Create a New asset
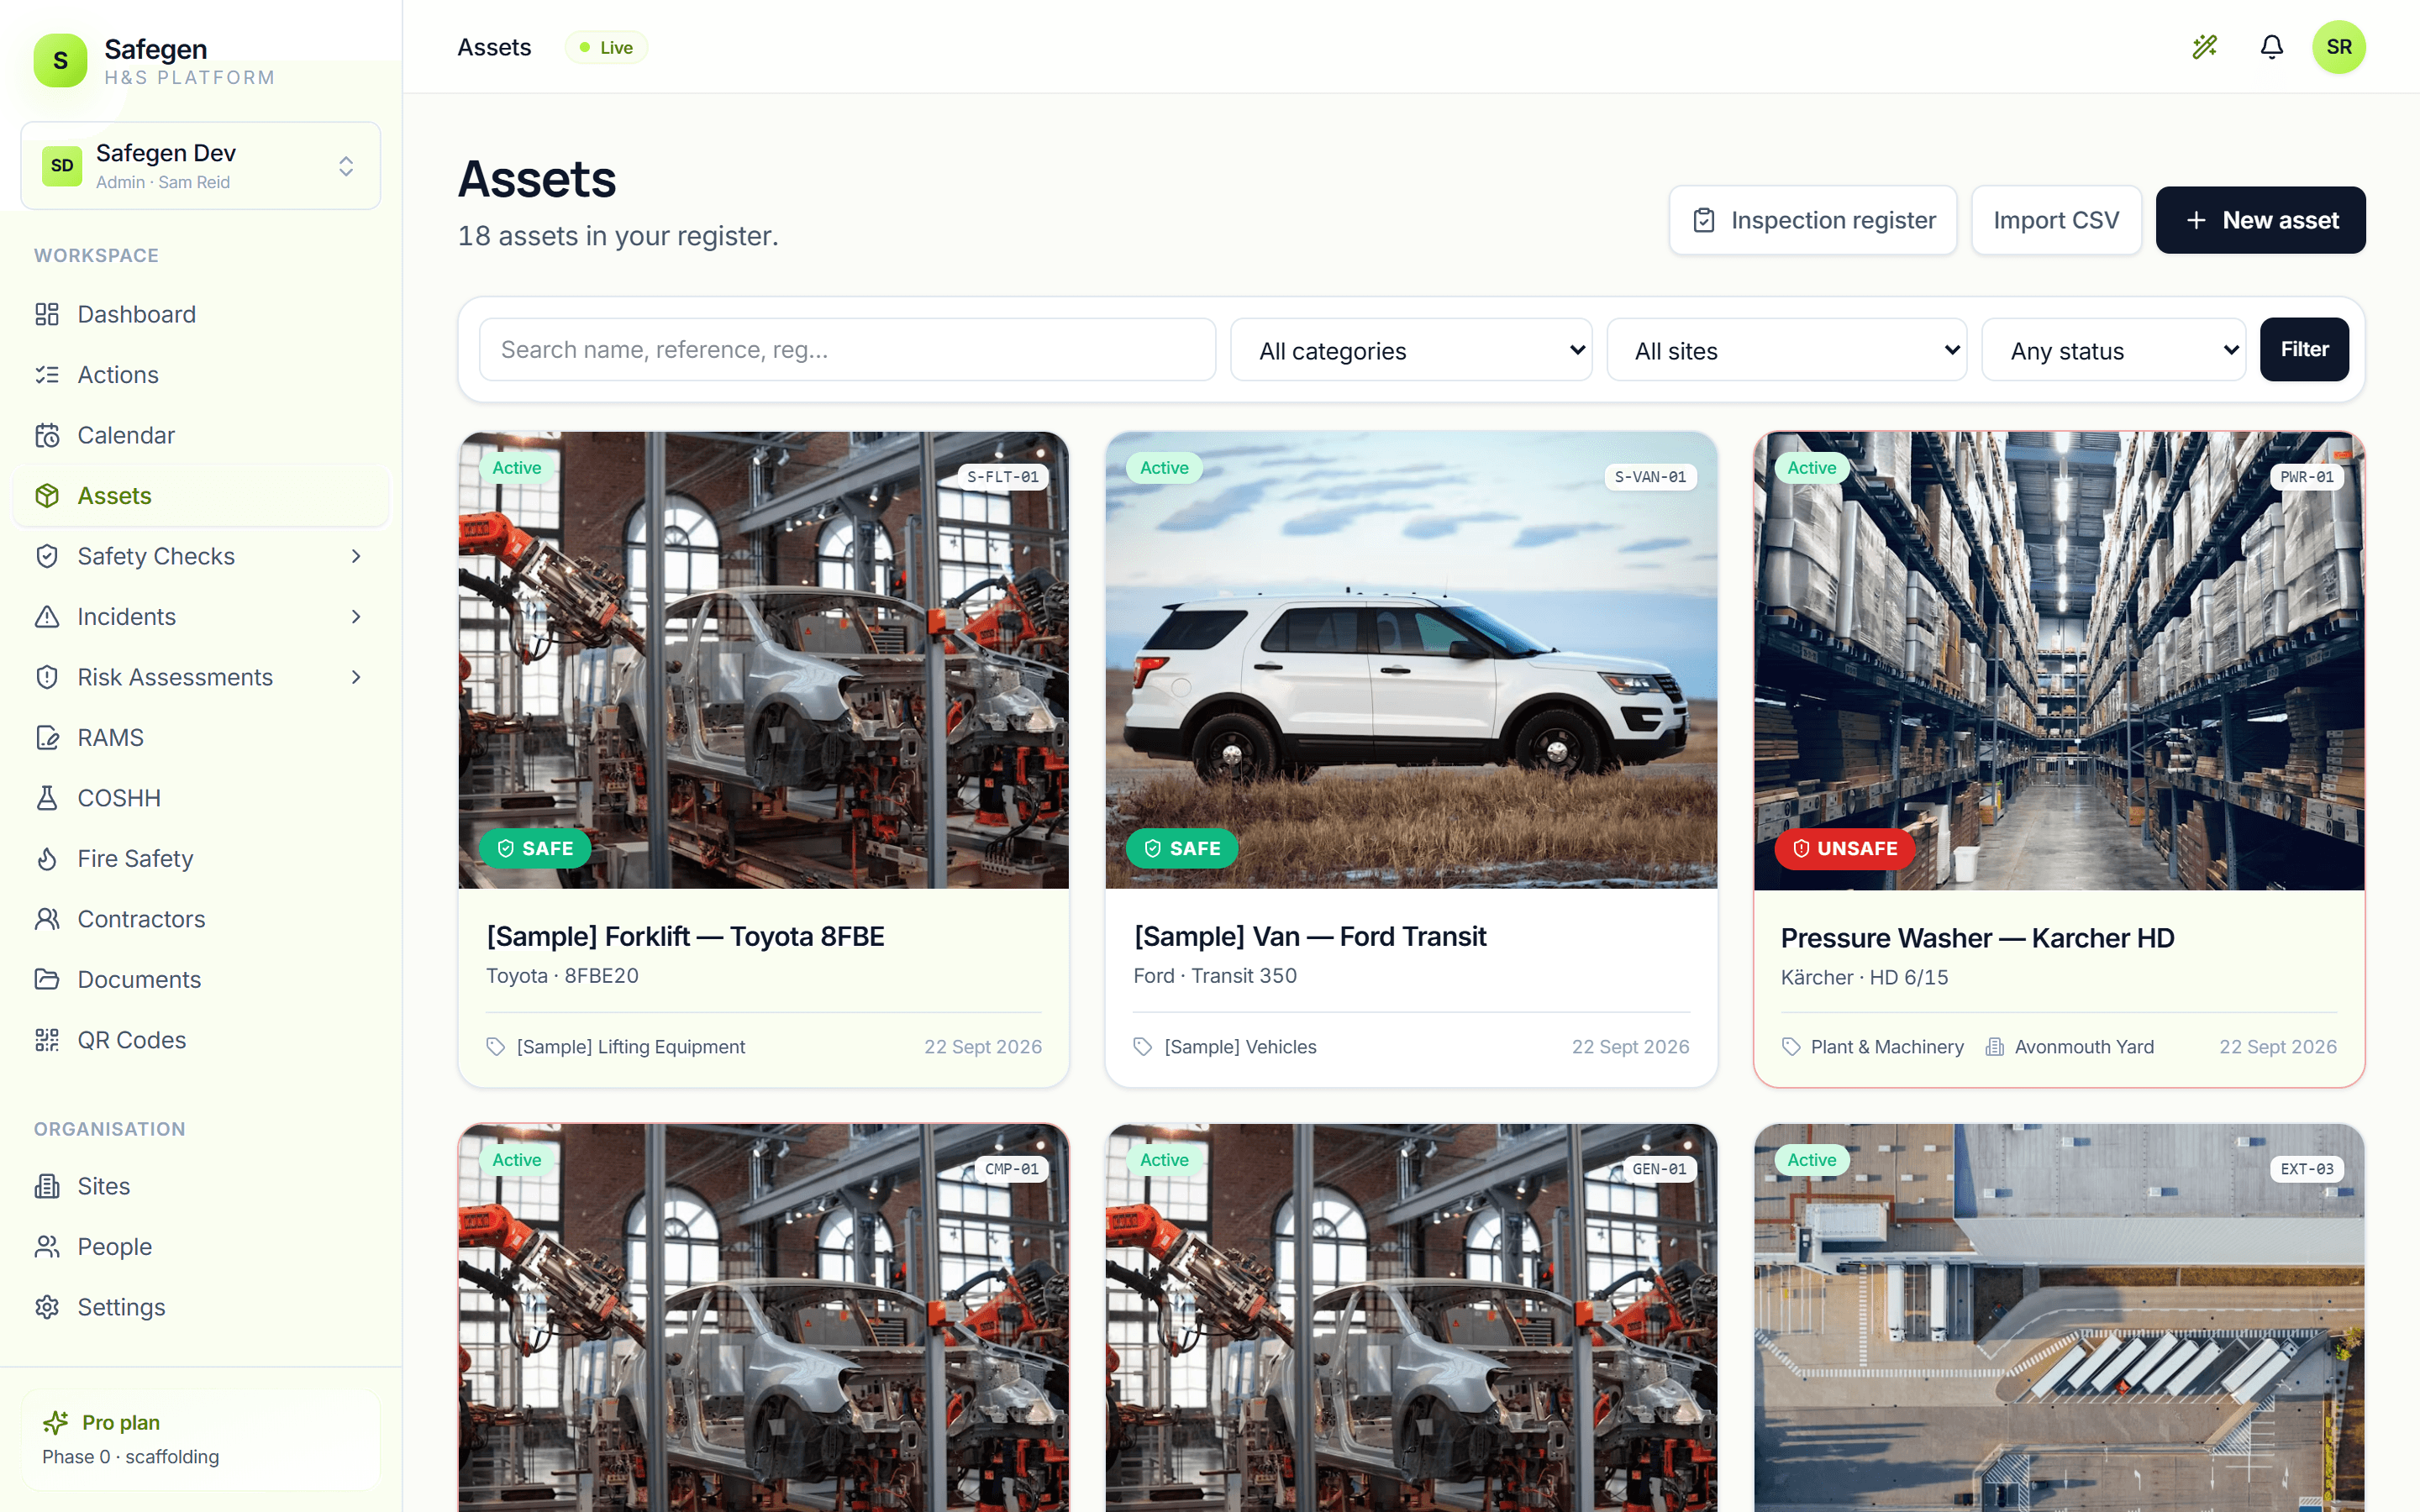The height and width of the screenshot is (1512, 2420). (x=2260, y=220)
